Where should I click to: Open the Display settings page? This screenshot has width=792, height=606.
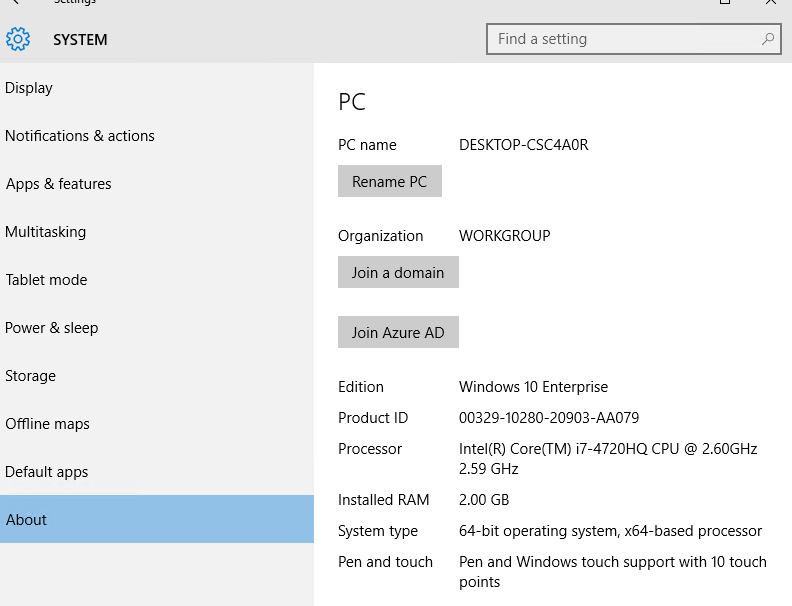click(157, 88)
